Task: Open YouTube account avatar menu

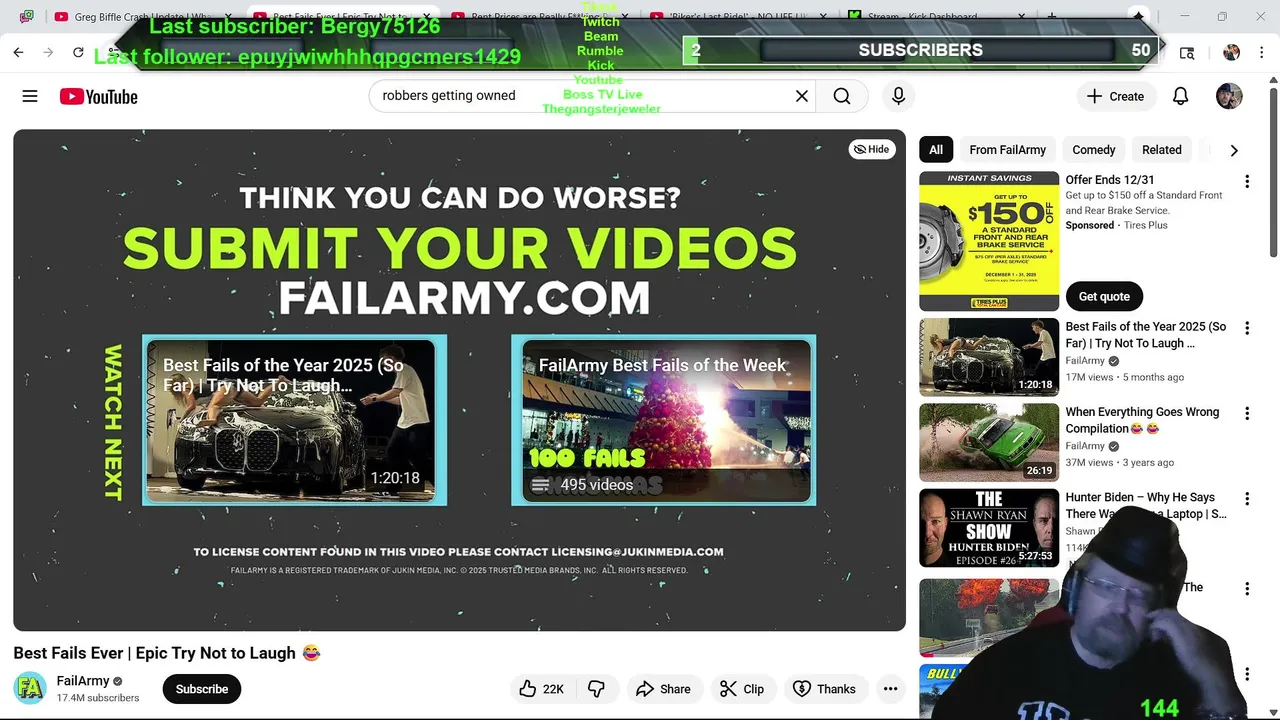Action: point(1229,96)
